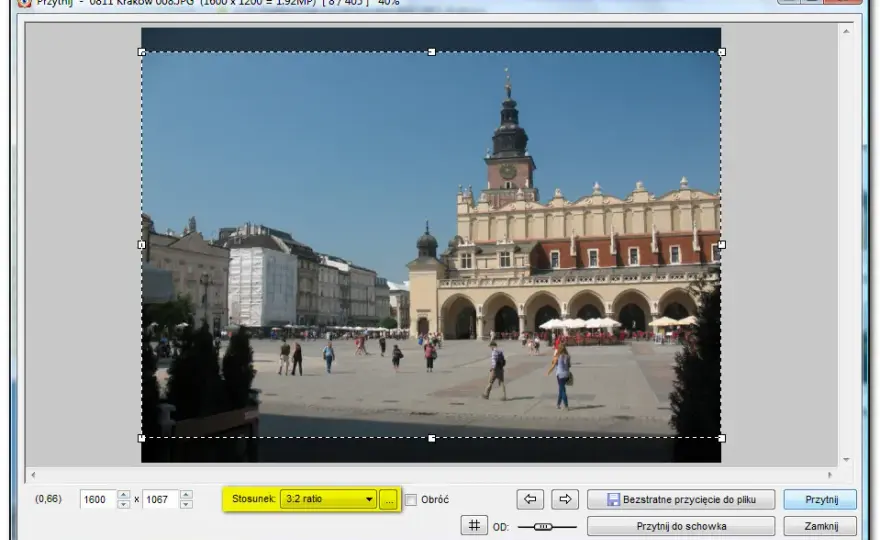880x540 pixels.
Task: Click Bezstratne przycięcie do pliku button
Action: pos(681,499)
